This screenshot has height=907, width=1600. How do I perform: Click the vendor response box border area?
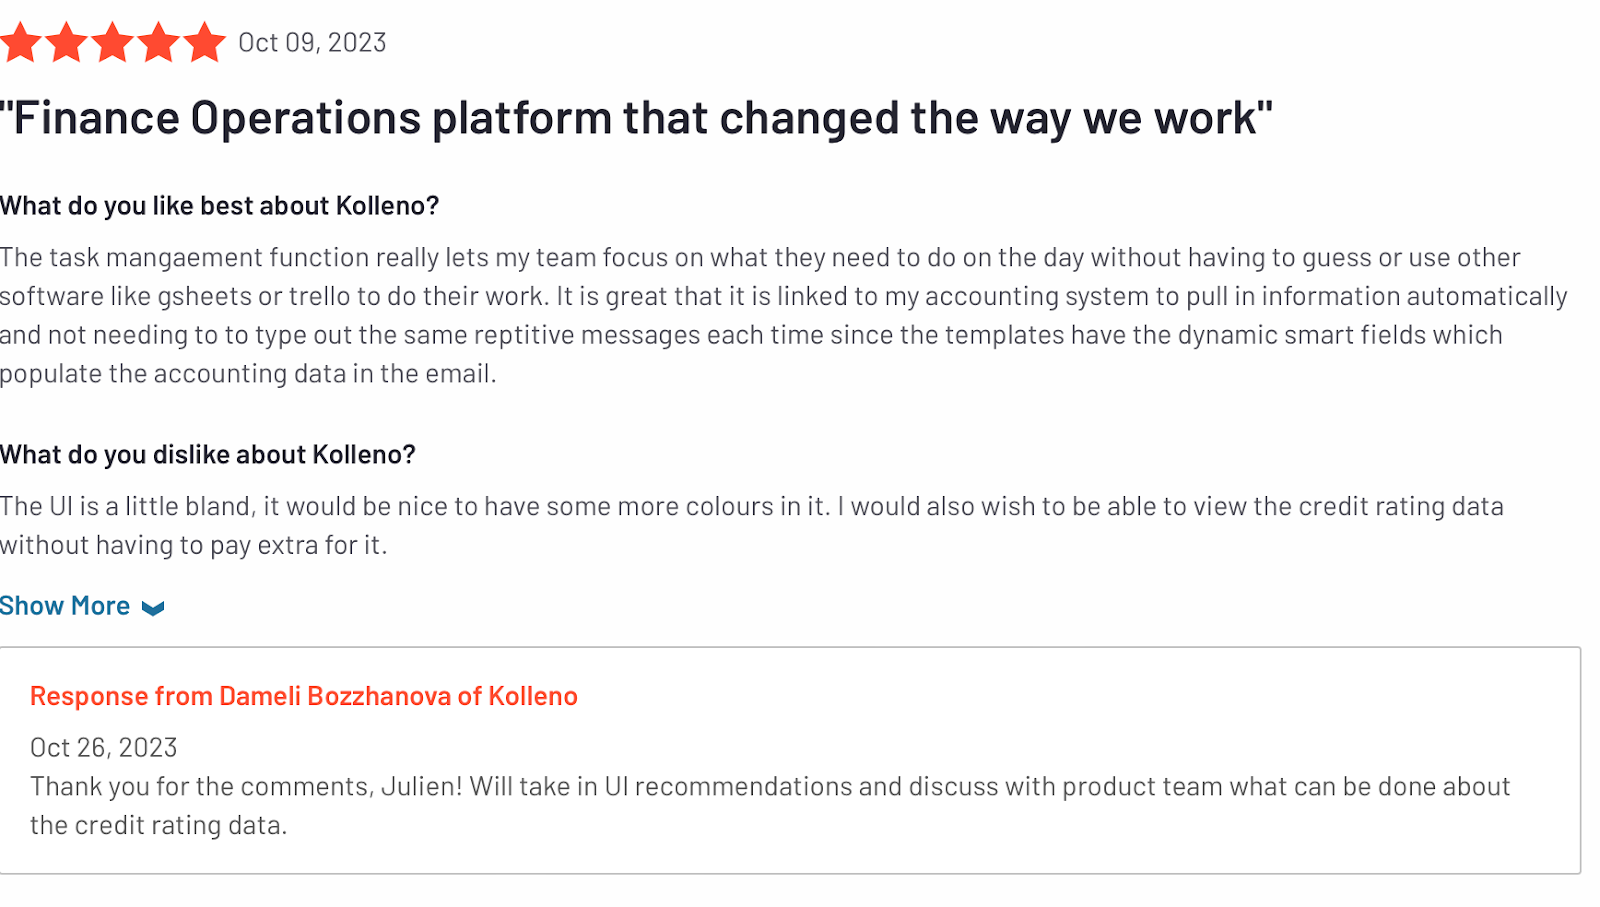point(790,761)
